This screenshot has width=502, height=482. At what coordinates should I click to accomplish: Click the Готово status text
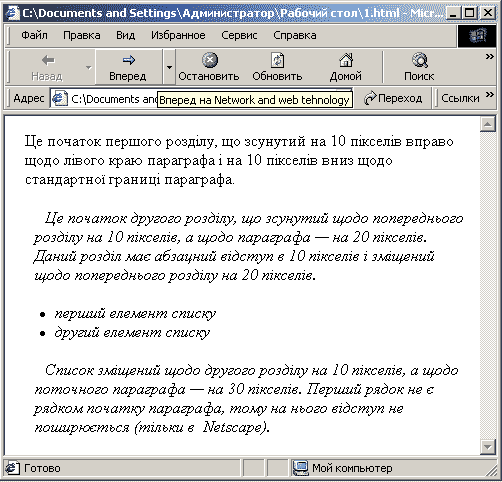pyautogui.click(x=42, y=468)
